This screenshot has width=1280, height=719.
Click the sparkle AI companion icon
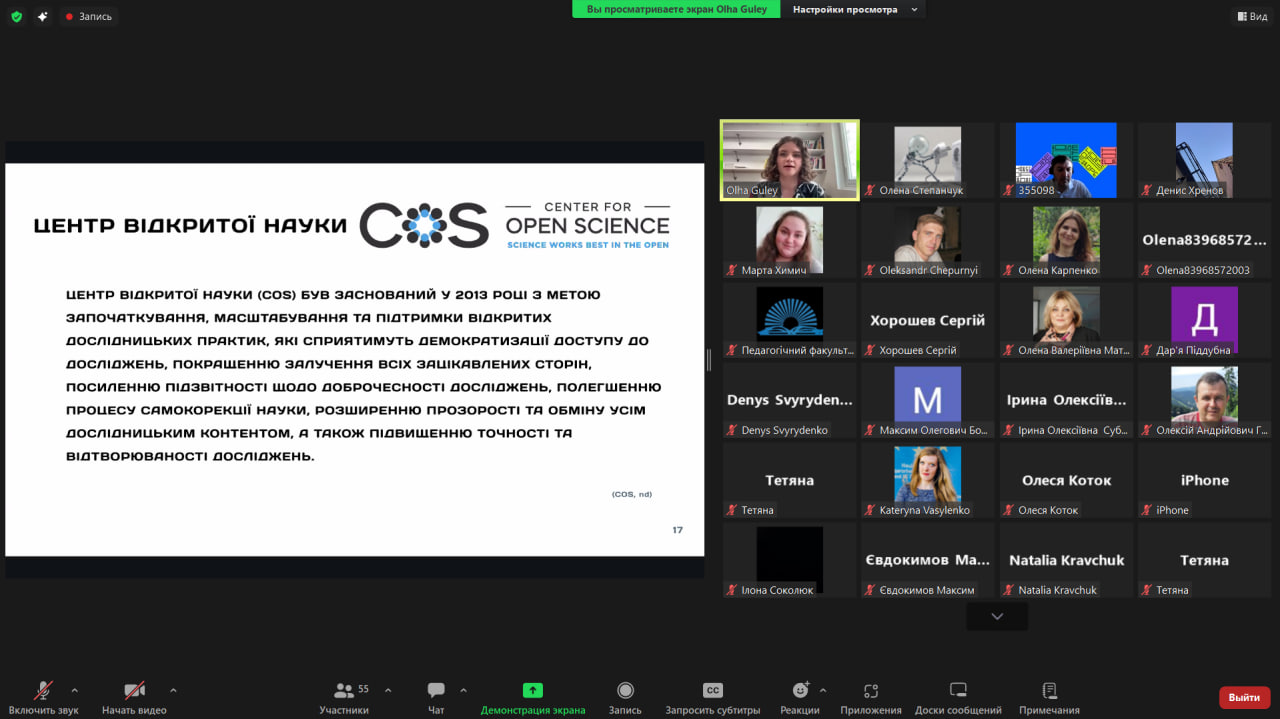coord(42,16)
